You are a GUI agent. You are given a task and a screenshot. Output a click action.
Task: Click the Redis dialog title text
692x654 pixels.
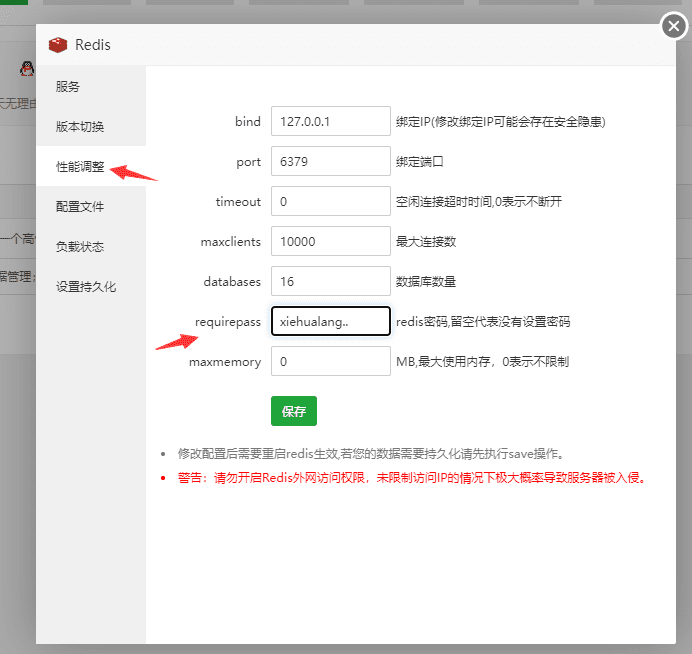click(93, 45)
